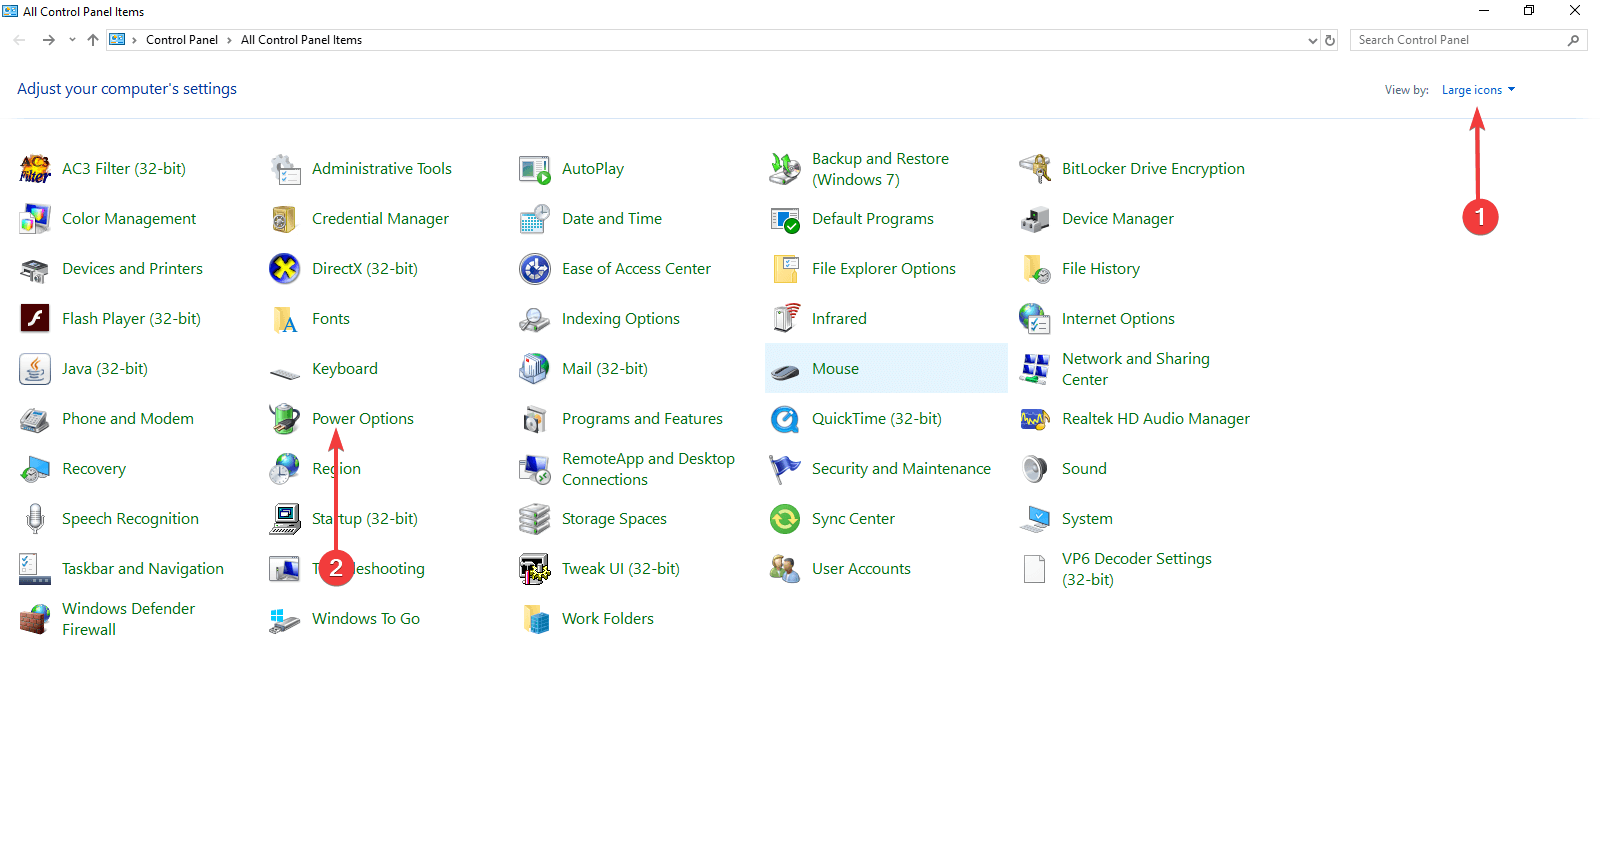Open the Realtek HD Audio Manager icon
The image size is (1600, 860).
[x=1035, y=419]
